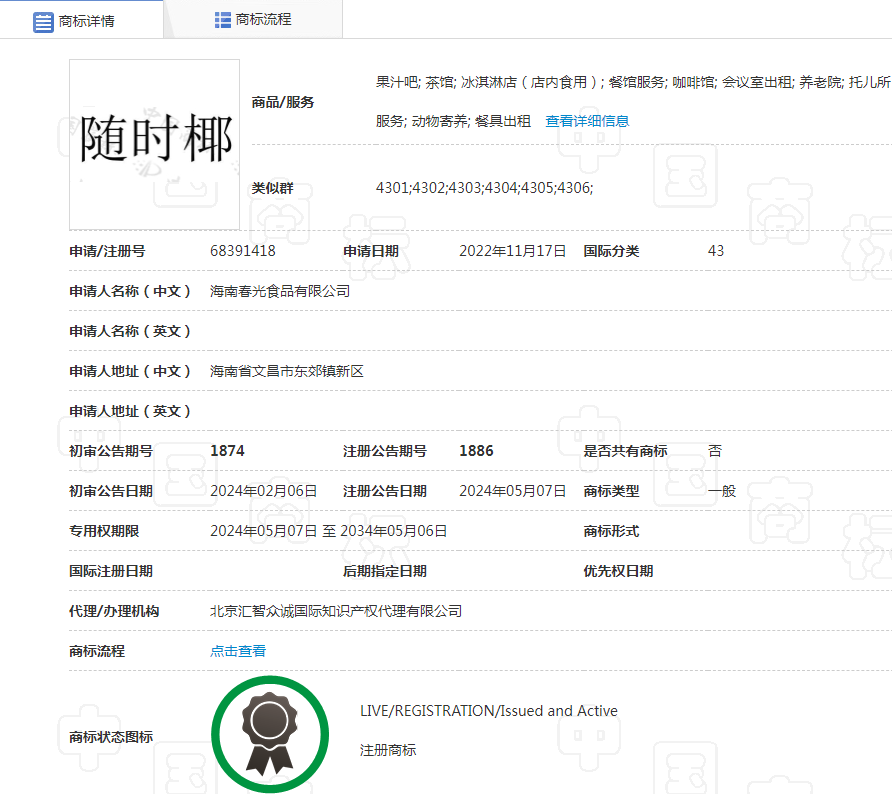The height and width of the screenshot is (794, 892).
Task: Click the green registered-status ribbon badge
Action: click(270, 734)
